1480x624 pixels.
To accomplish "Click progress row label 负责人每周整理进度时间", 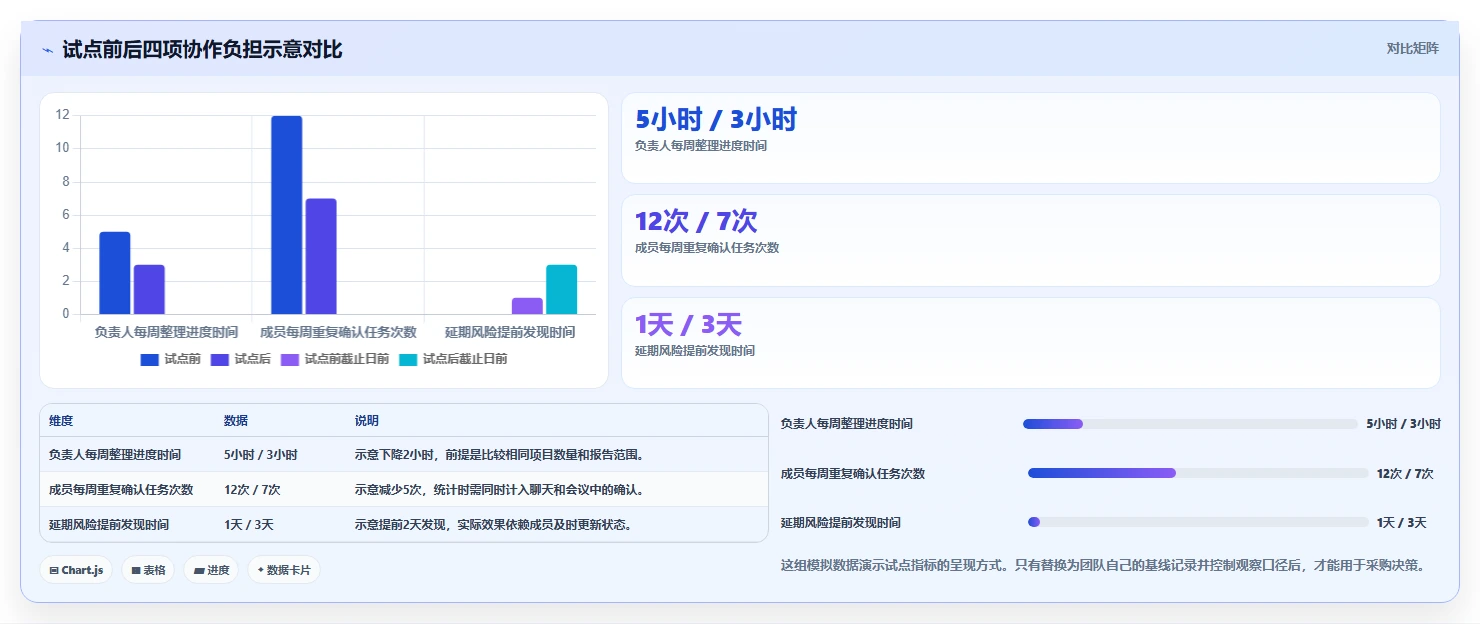I will (x=847, y=424).
